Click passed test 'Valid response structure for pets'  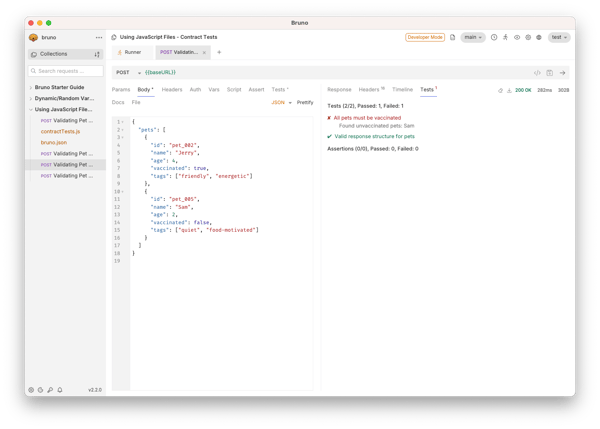[374, 137]
